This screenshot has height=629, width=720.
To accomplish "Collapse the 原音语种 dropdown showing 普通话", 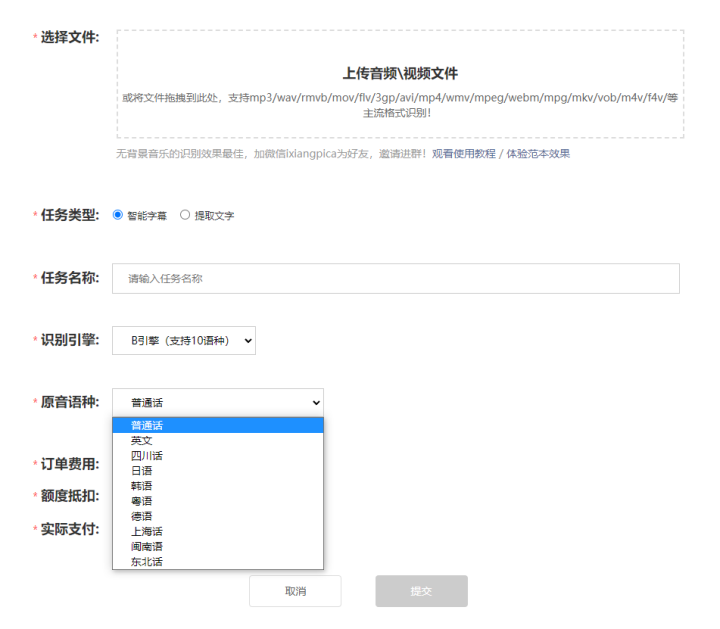I will click(x=218, y=403).
